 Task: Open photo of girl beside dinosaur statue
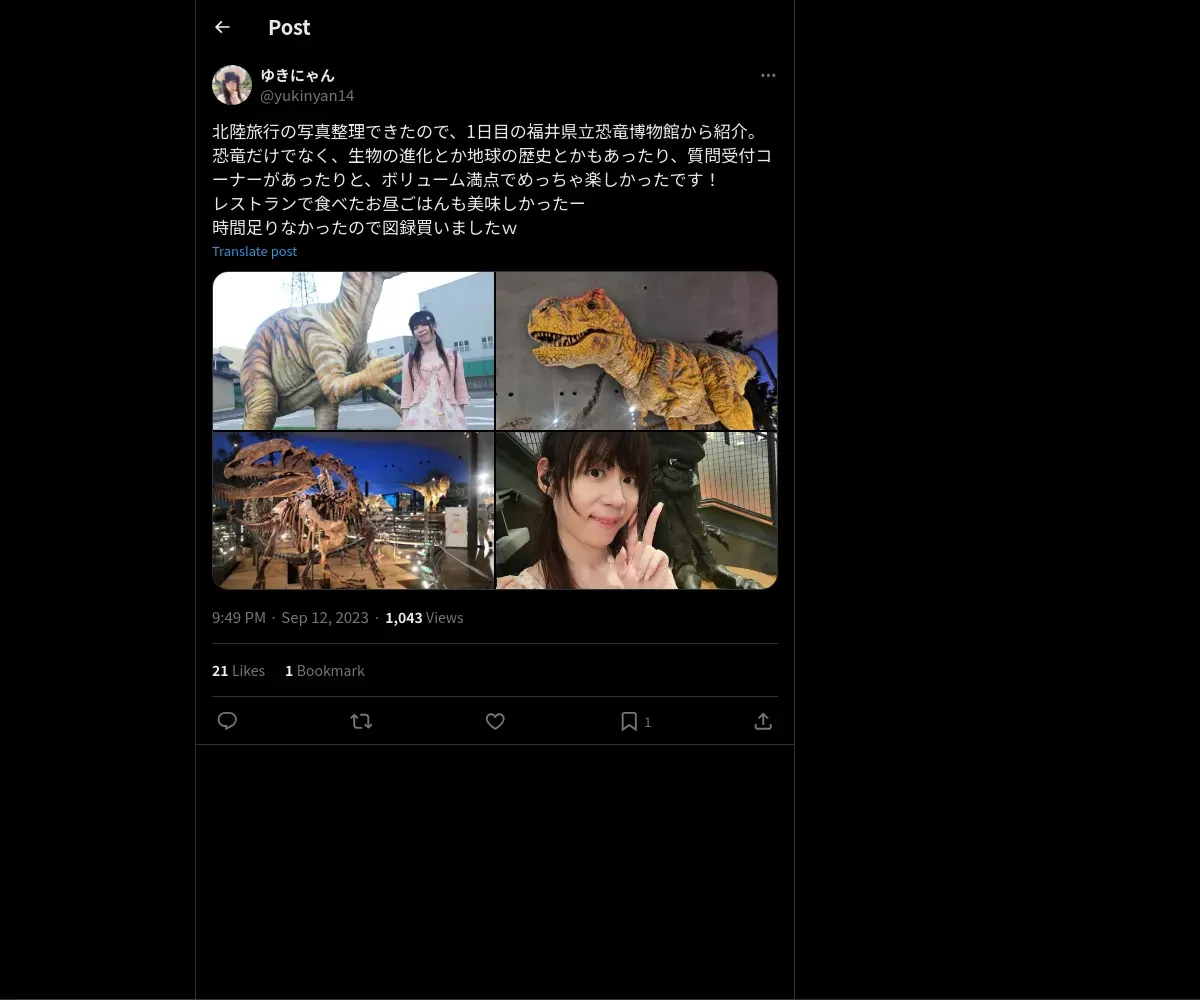pyautogui.click(x=353, y=350)
